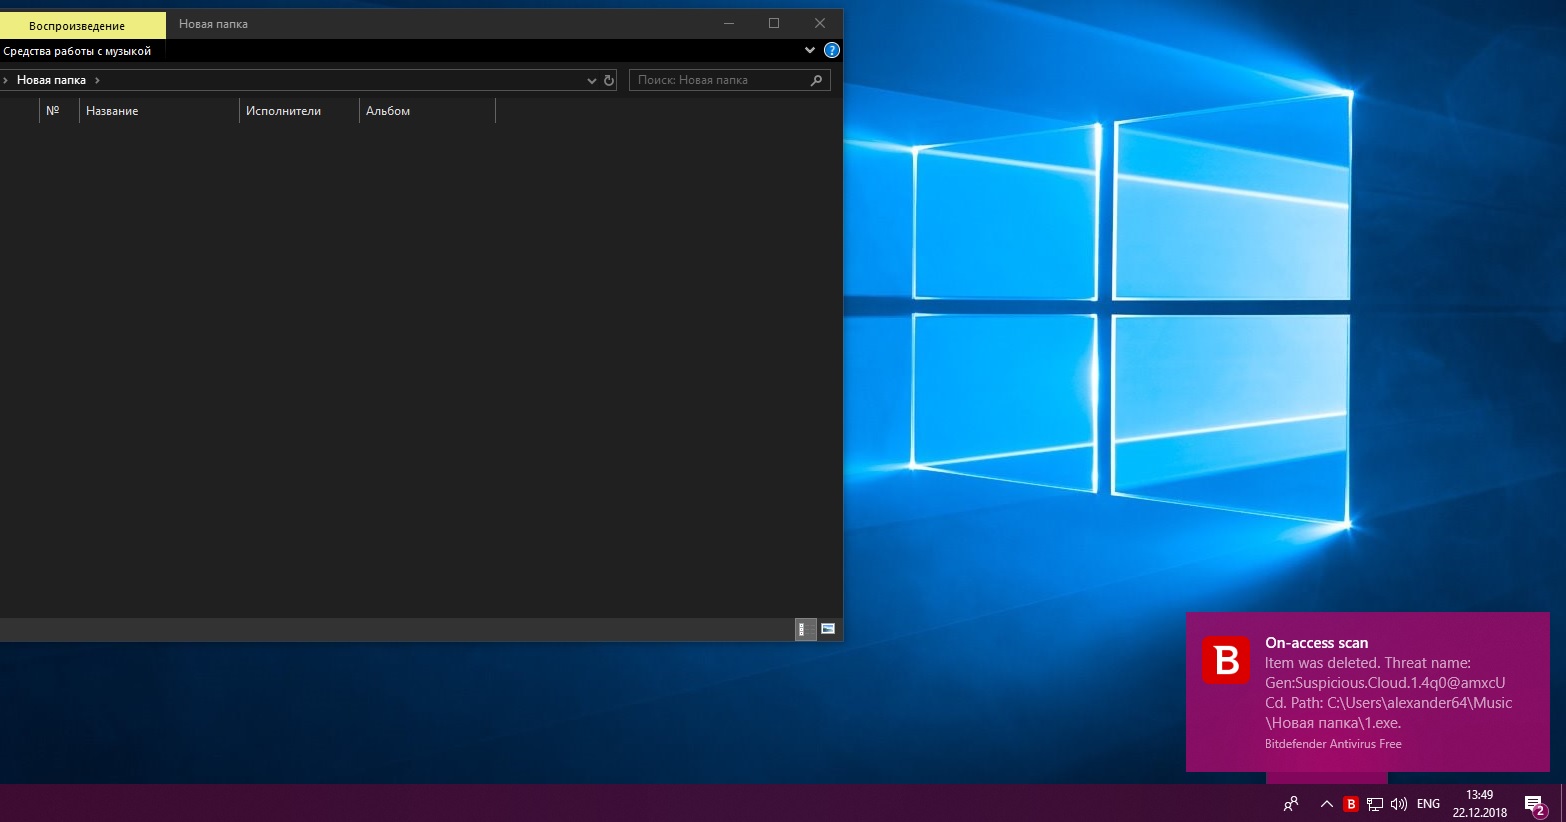Open the volume control speaker icon
Viewport: 1566px width, 822px height.
click(x=1399, y=804)
